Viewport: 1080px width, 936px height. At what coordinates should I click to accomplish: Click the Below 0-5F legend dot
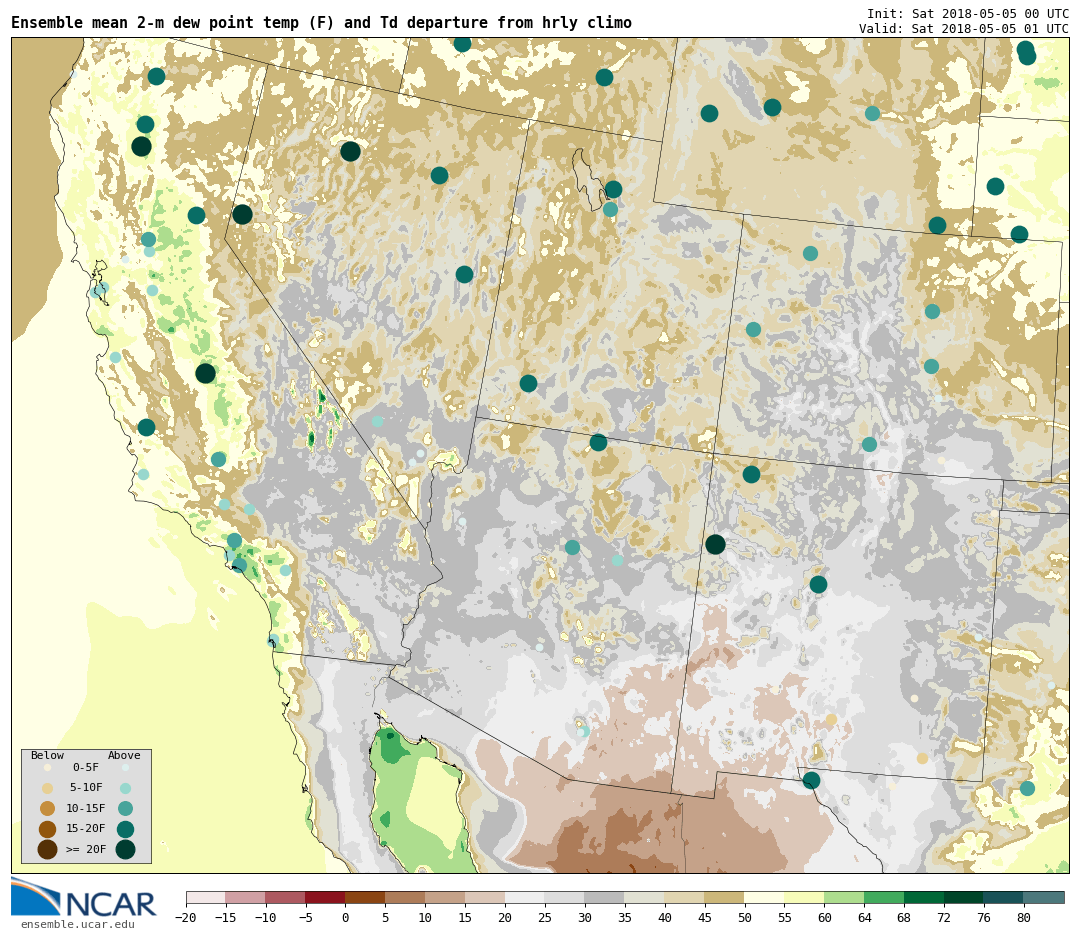click(x=48, y=767)
